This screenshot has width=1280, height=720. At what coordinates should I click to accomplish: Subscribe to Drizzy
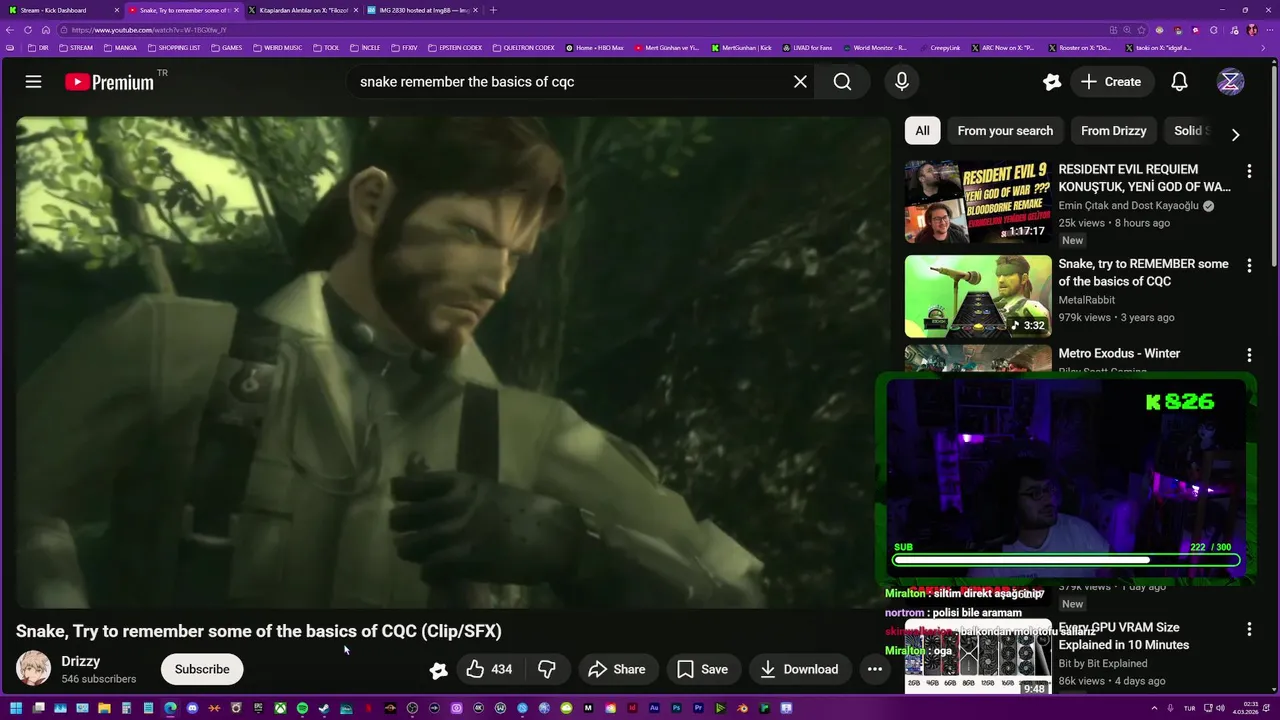pos(202,669)
